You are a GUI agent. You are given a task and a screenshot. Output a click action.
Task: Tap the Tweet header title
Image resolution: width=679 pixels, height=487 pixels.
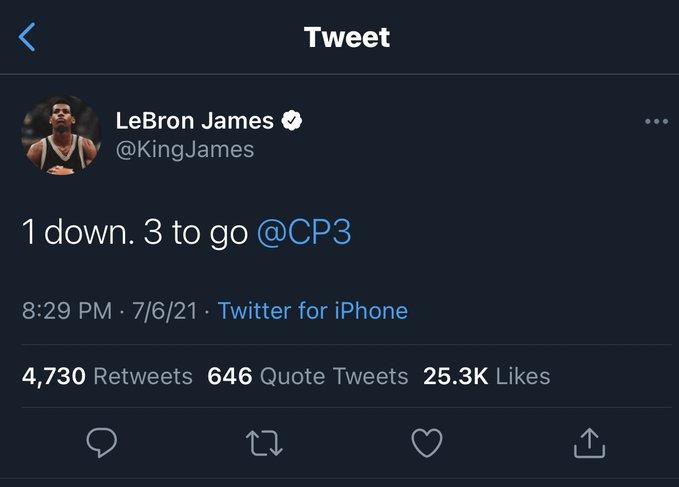[346, 38]
